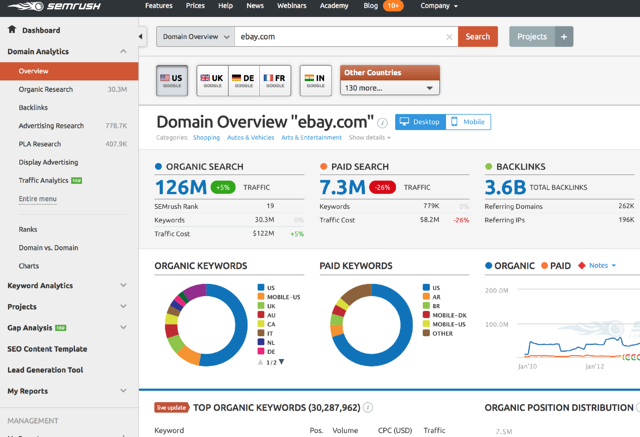Open SEO Content Template
640x437 pixels.
[x=47, y=349]
